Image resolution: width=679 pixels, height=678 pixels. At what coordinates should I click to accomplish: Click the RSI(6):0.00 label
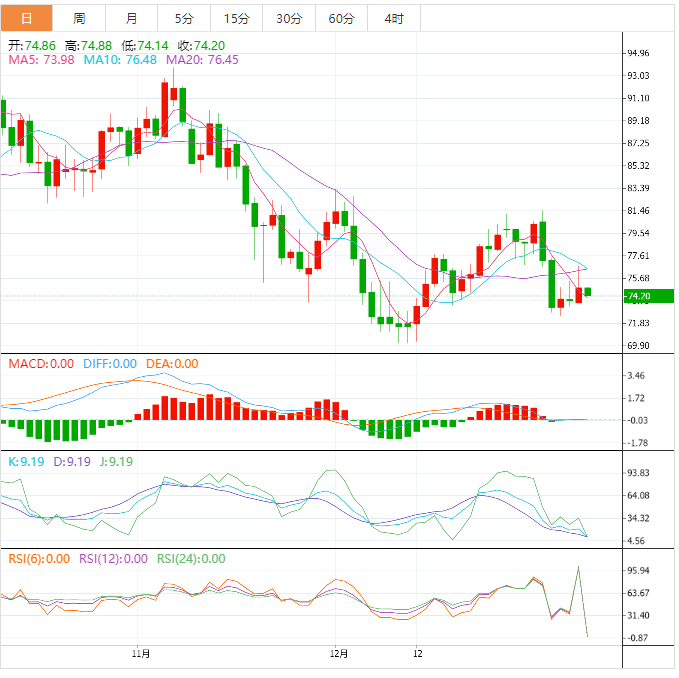tap(39, 559)
